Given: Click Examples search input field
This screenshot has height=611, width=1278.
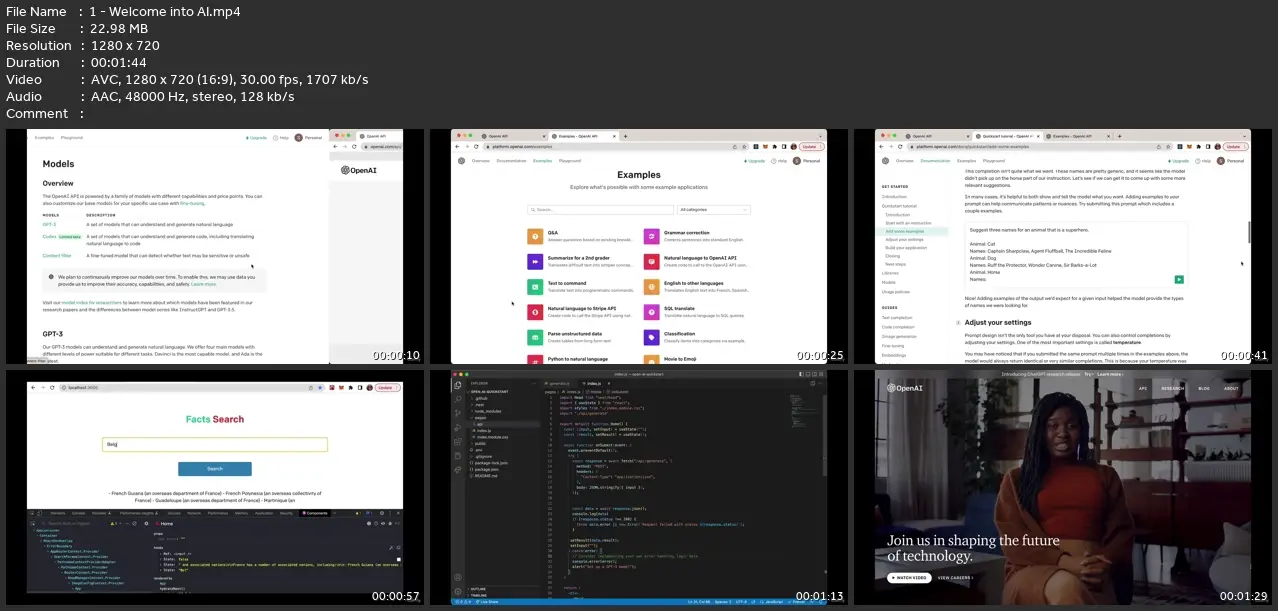Looking at the screenshot, I should (x=600, y=210).
